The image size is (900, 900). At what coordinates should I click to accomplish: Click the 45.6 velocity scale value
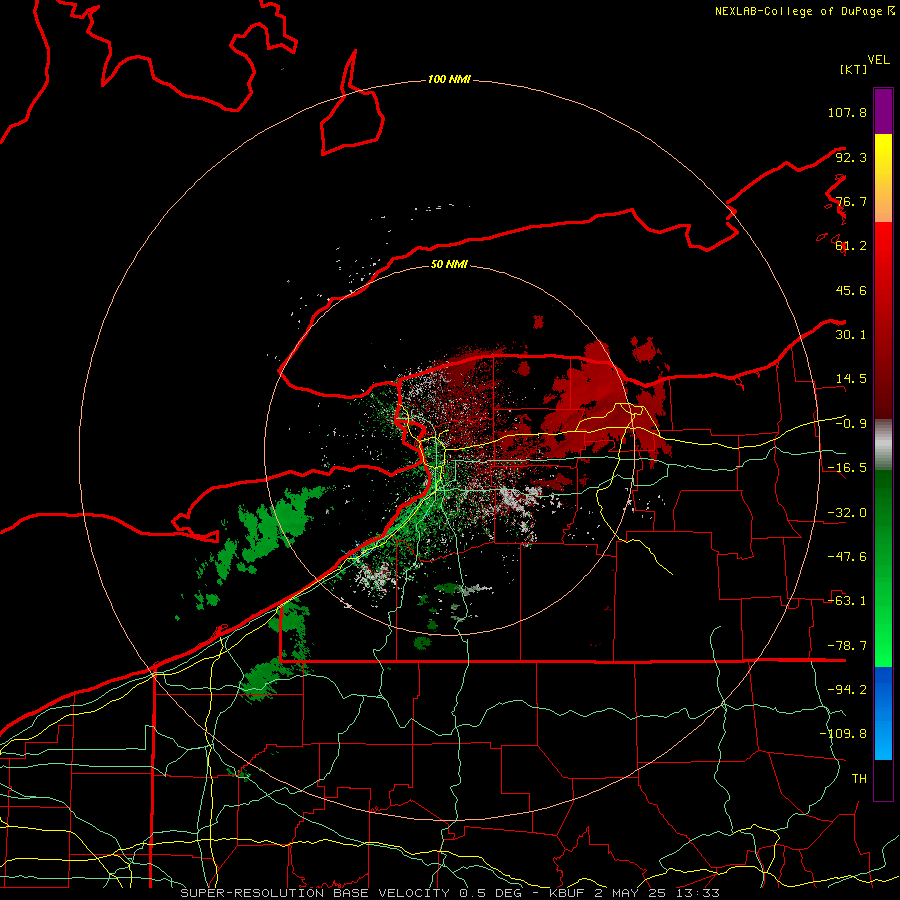tap(851, 290)
